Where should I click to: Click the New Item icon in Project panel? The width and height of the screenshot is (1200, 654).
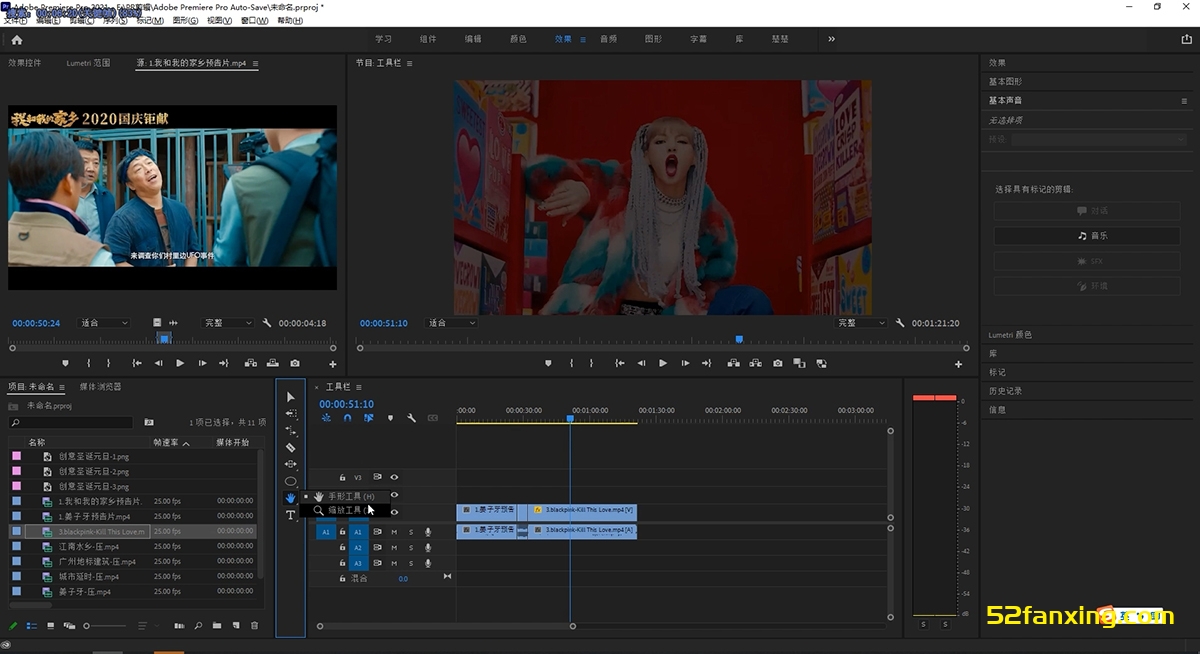coord(235,626)
